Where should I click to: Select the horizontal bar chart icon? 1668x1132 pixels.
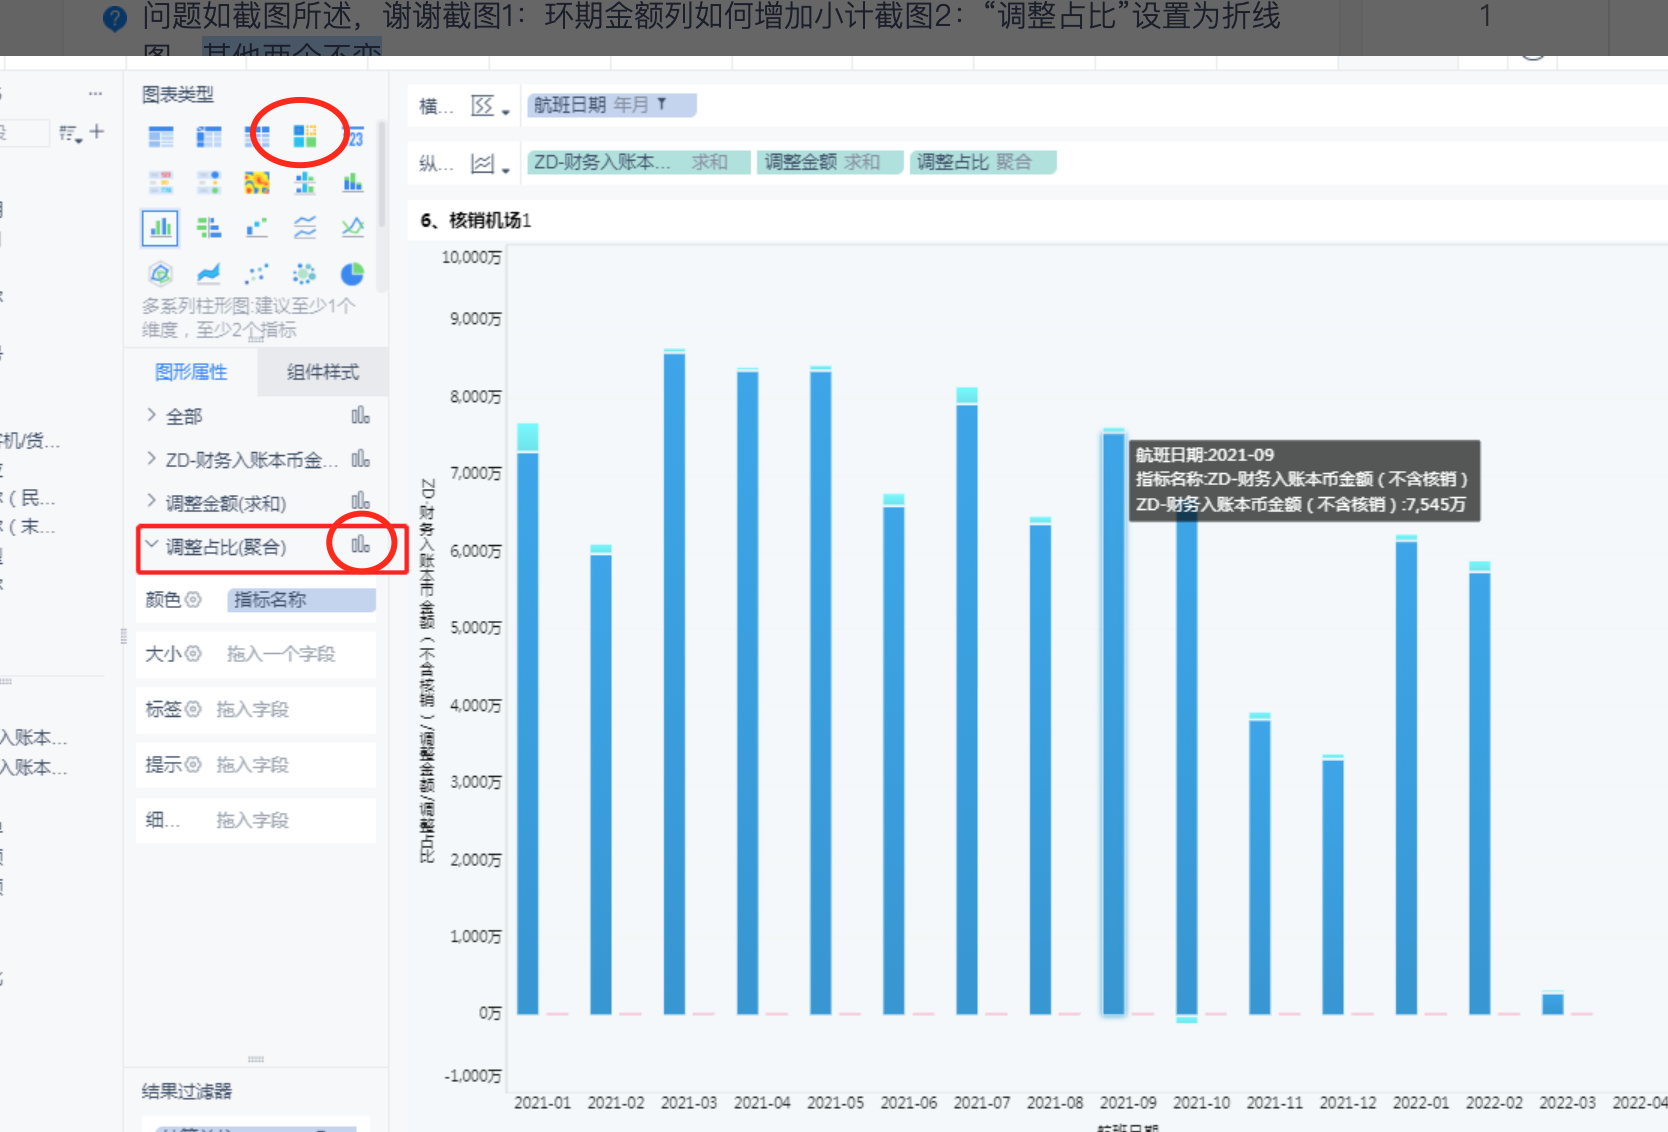coord(209,228)
